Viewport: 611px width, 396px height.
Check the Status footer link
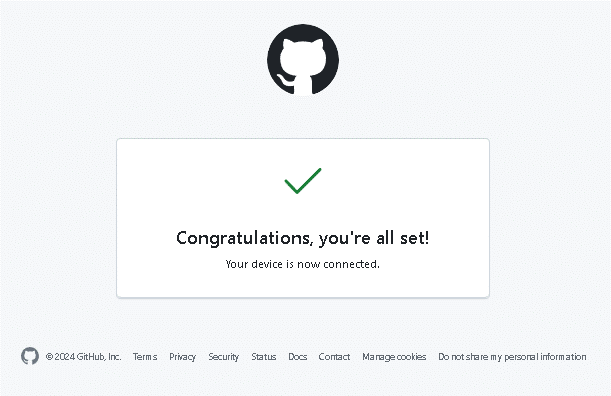tap(264, 357)
